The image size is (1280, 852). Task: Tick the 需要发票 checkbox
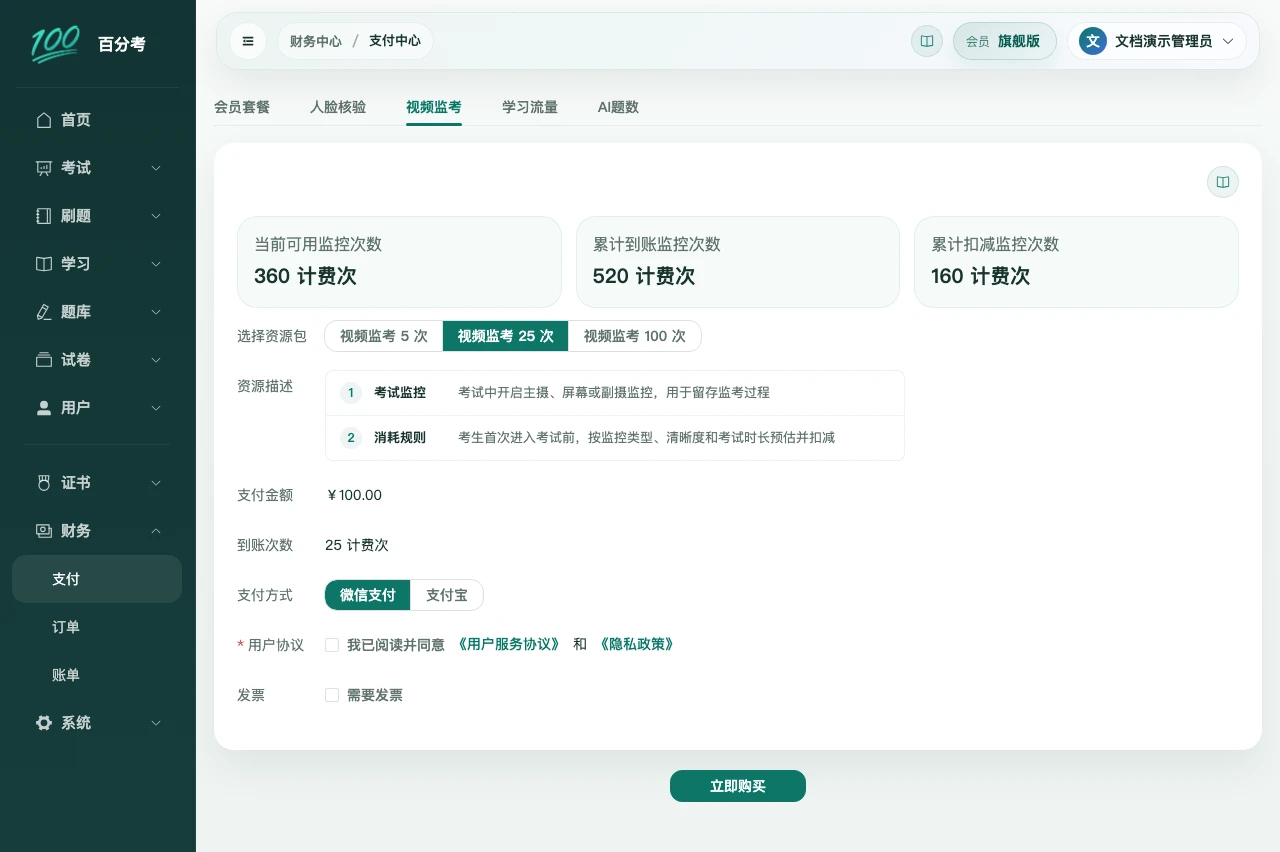332,695
